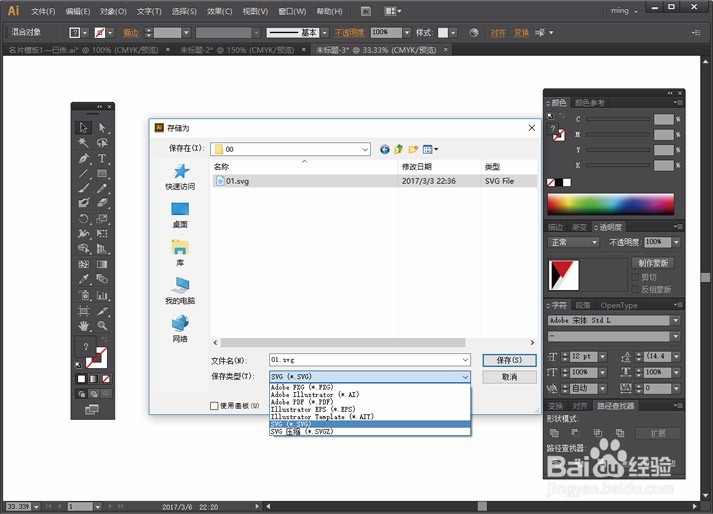Open the file name dropdown arrow
Viewport: 713px width, 514px height.
465,360
